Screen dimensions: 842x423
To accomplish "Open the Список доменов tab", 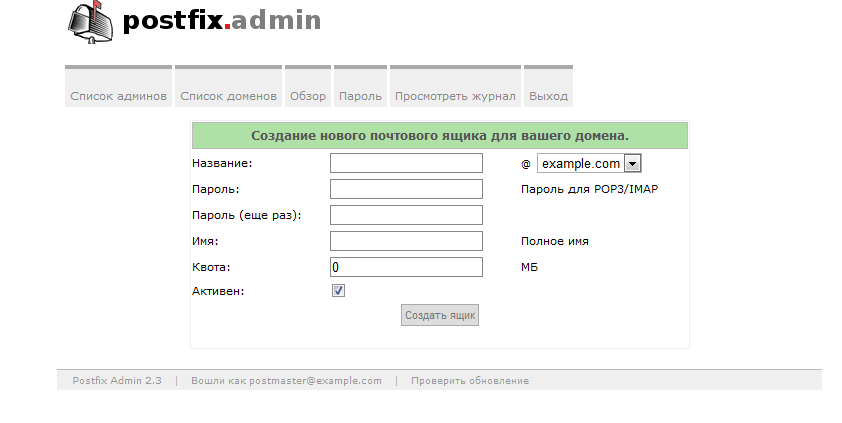I will pyautogui.click(x=228, y=86).
